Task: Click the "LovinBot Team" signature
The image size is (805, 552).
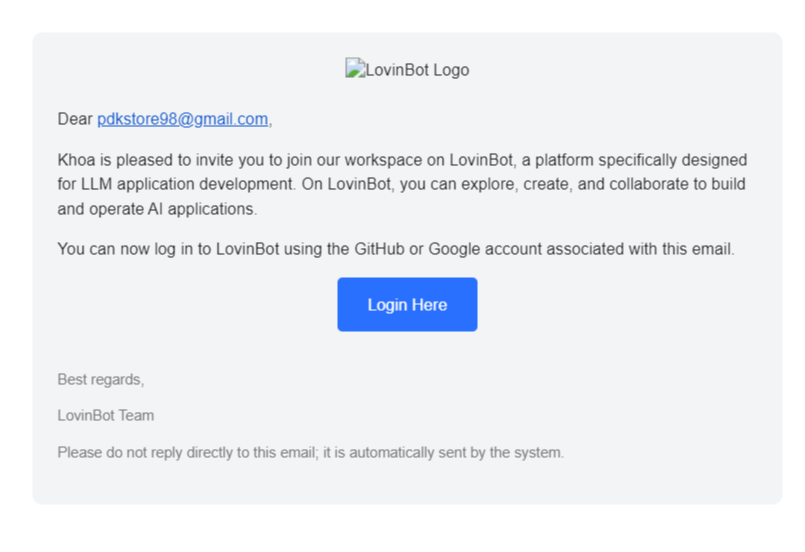Action: point(106,415)
